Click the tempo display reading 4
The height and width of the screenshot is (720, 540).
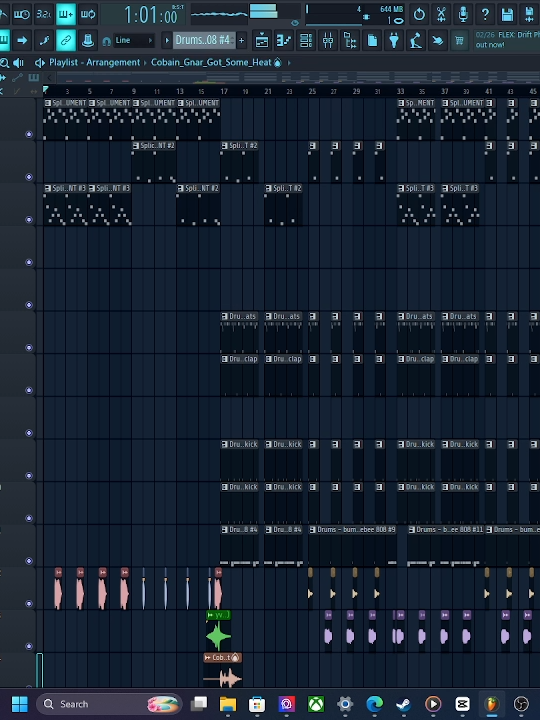coord(359,9)
